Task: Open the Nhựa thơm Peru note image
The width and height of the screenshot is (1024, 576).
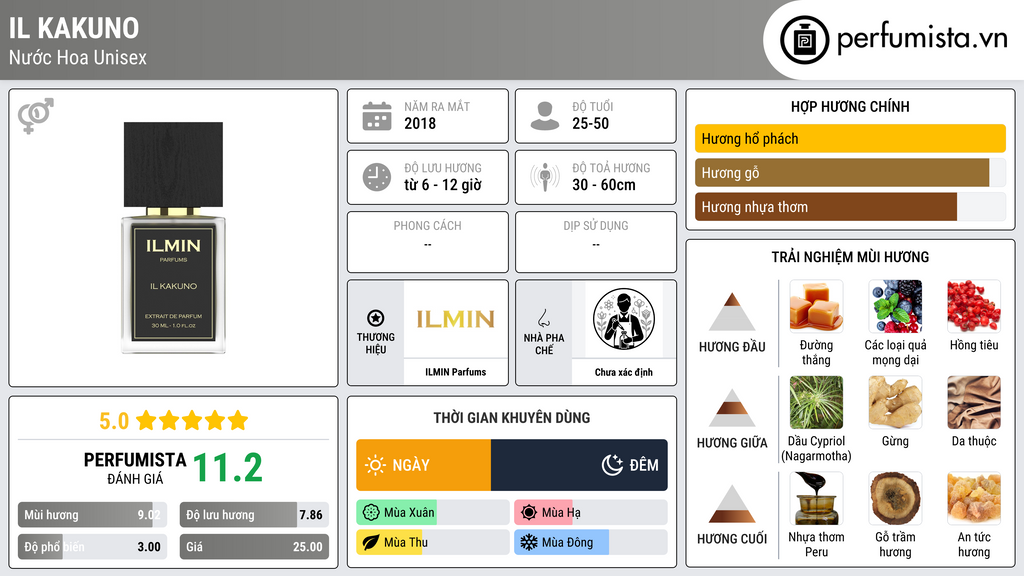Action: 816,498
